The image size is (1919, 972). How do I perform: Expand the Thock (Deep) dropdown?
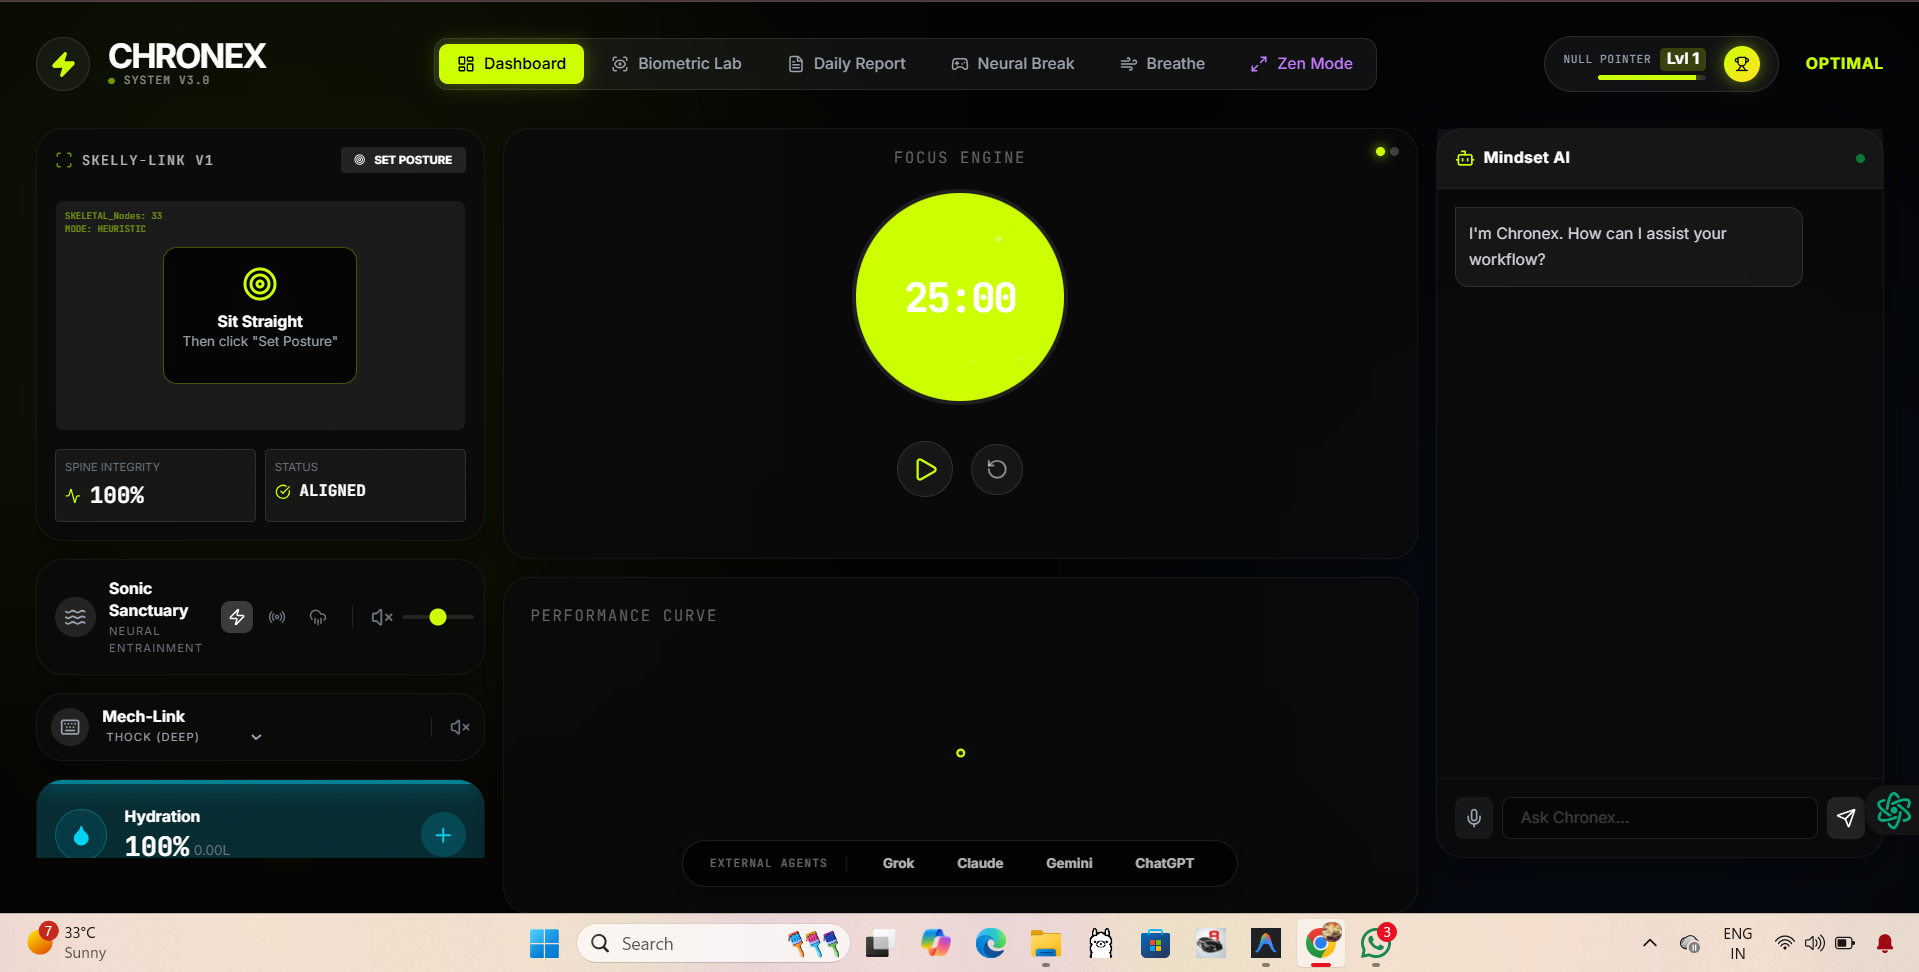click(x=256, y=737)
